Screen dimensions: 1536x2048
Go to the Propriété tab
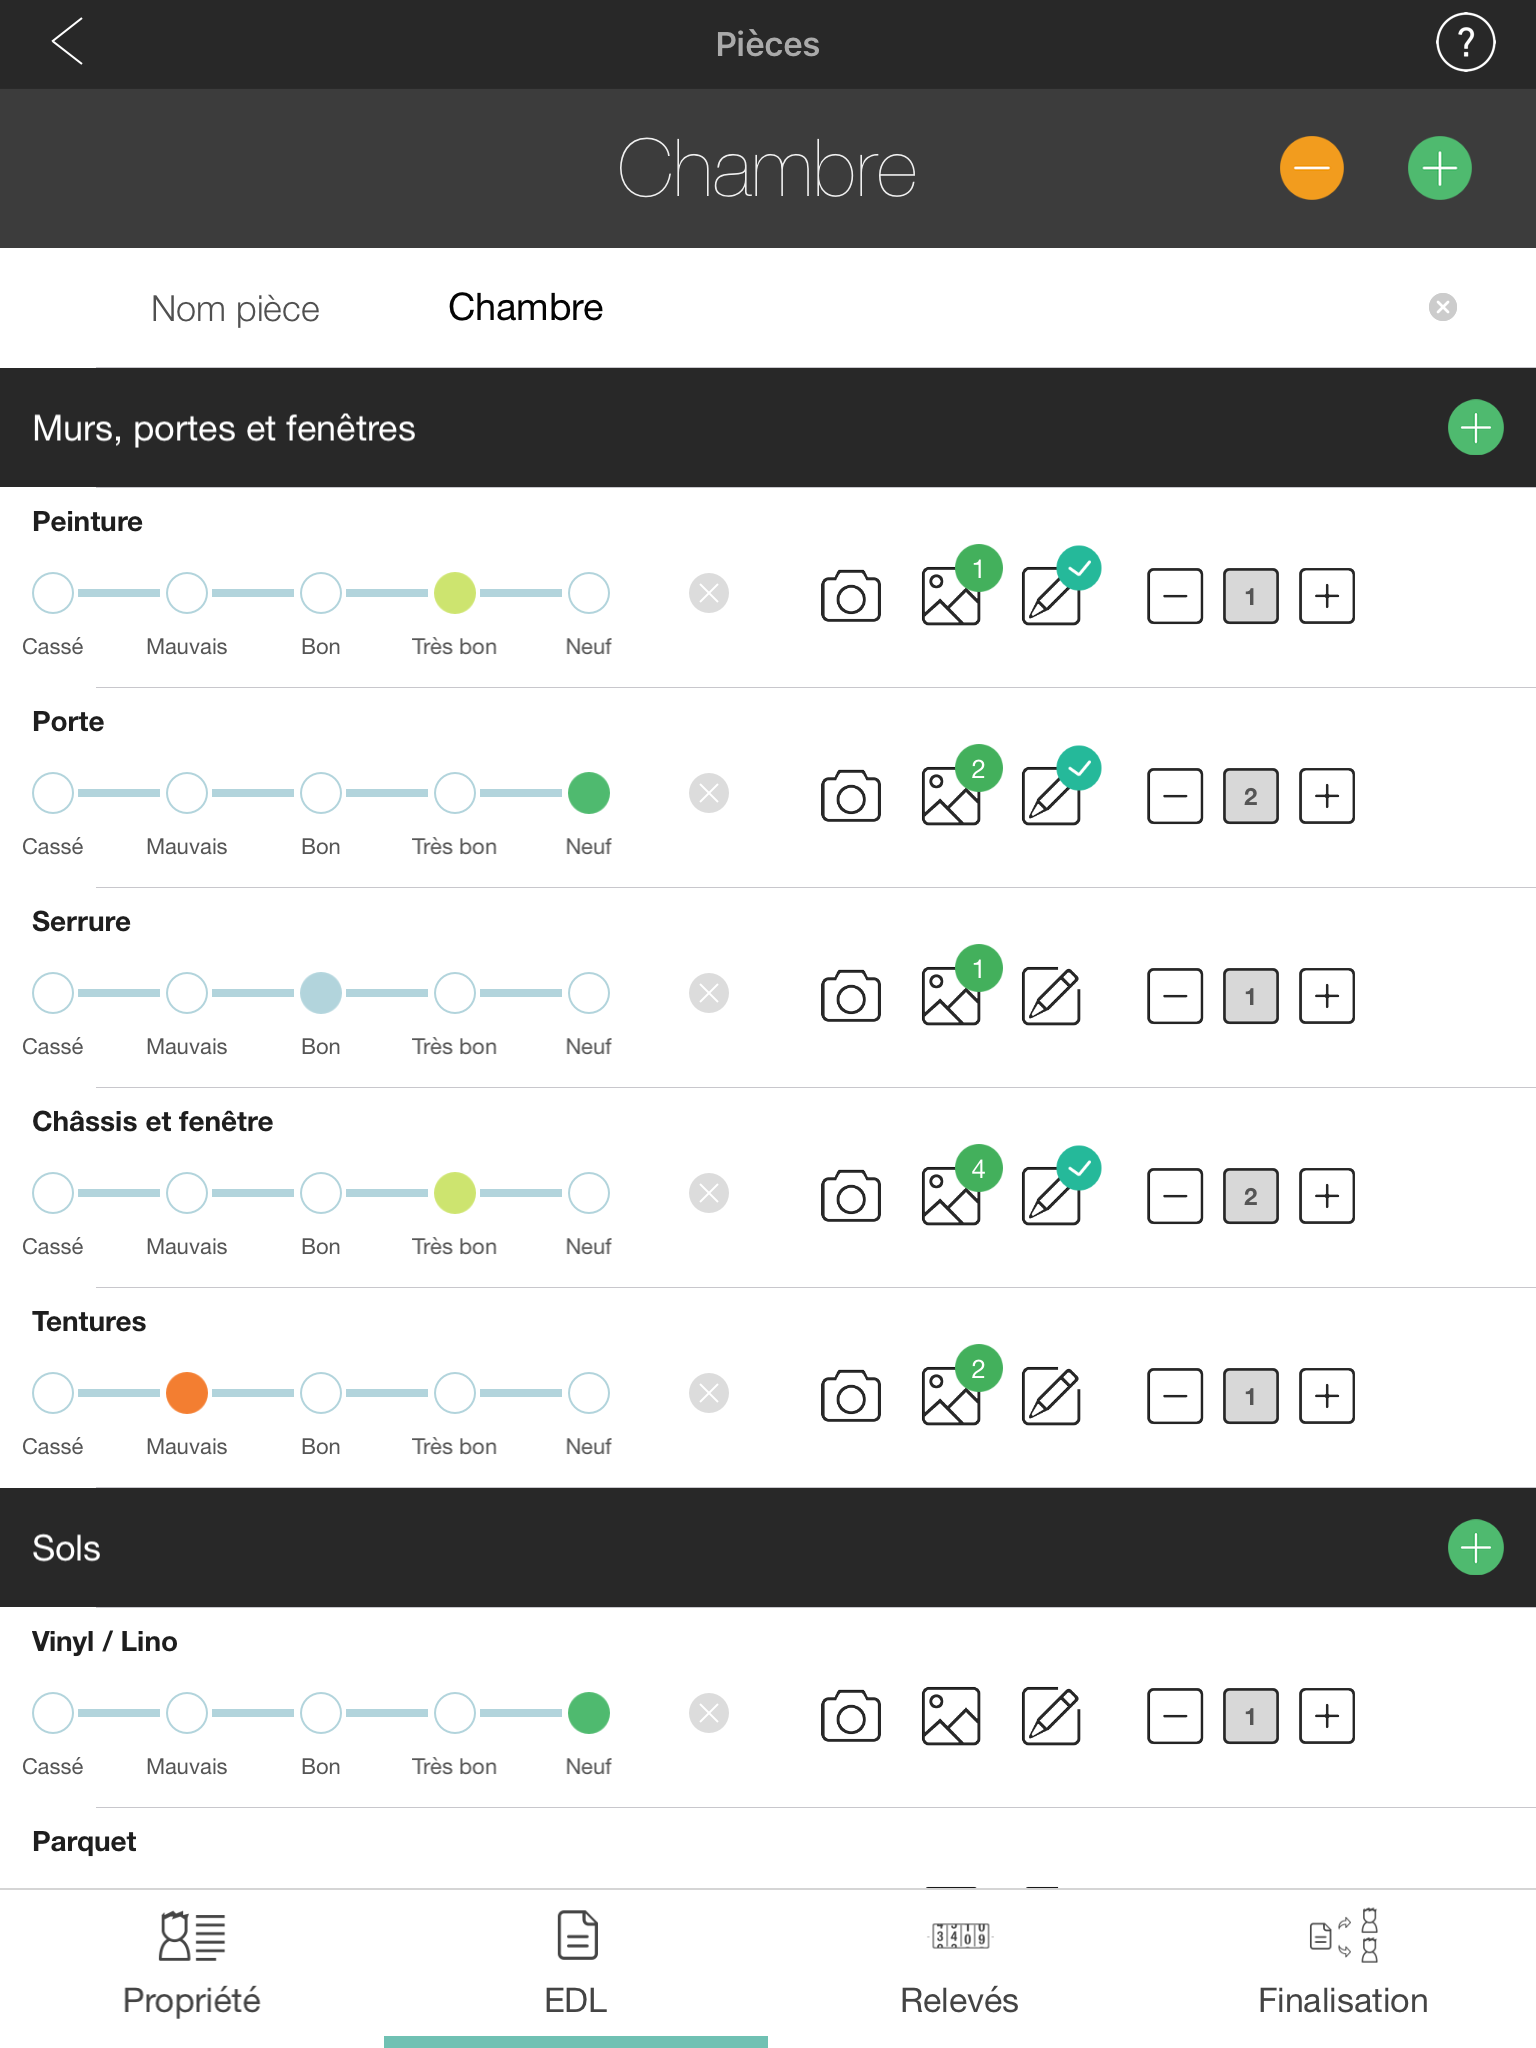192,1966
